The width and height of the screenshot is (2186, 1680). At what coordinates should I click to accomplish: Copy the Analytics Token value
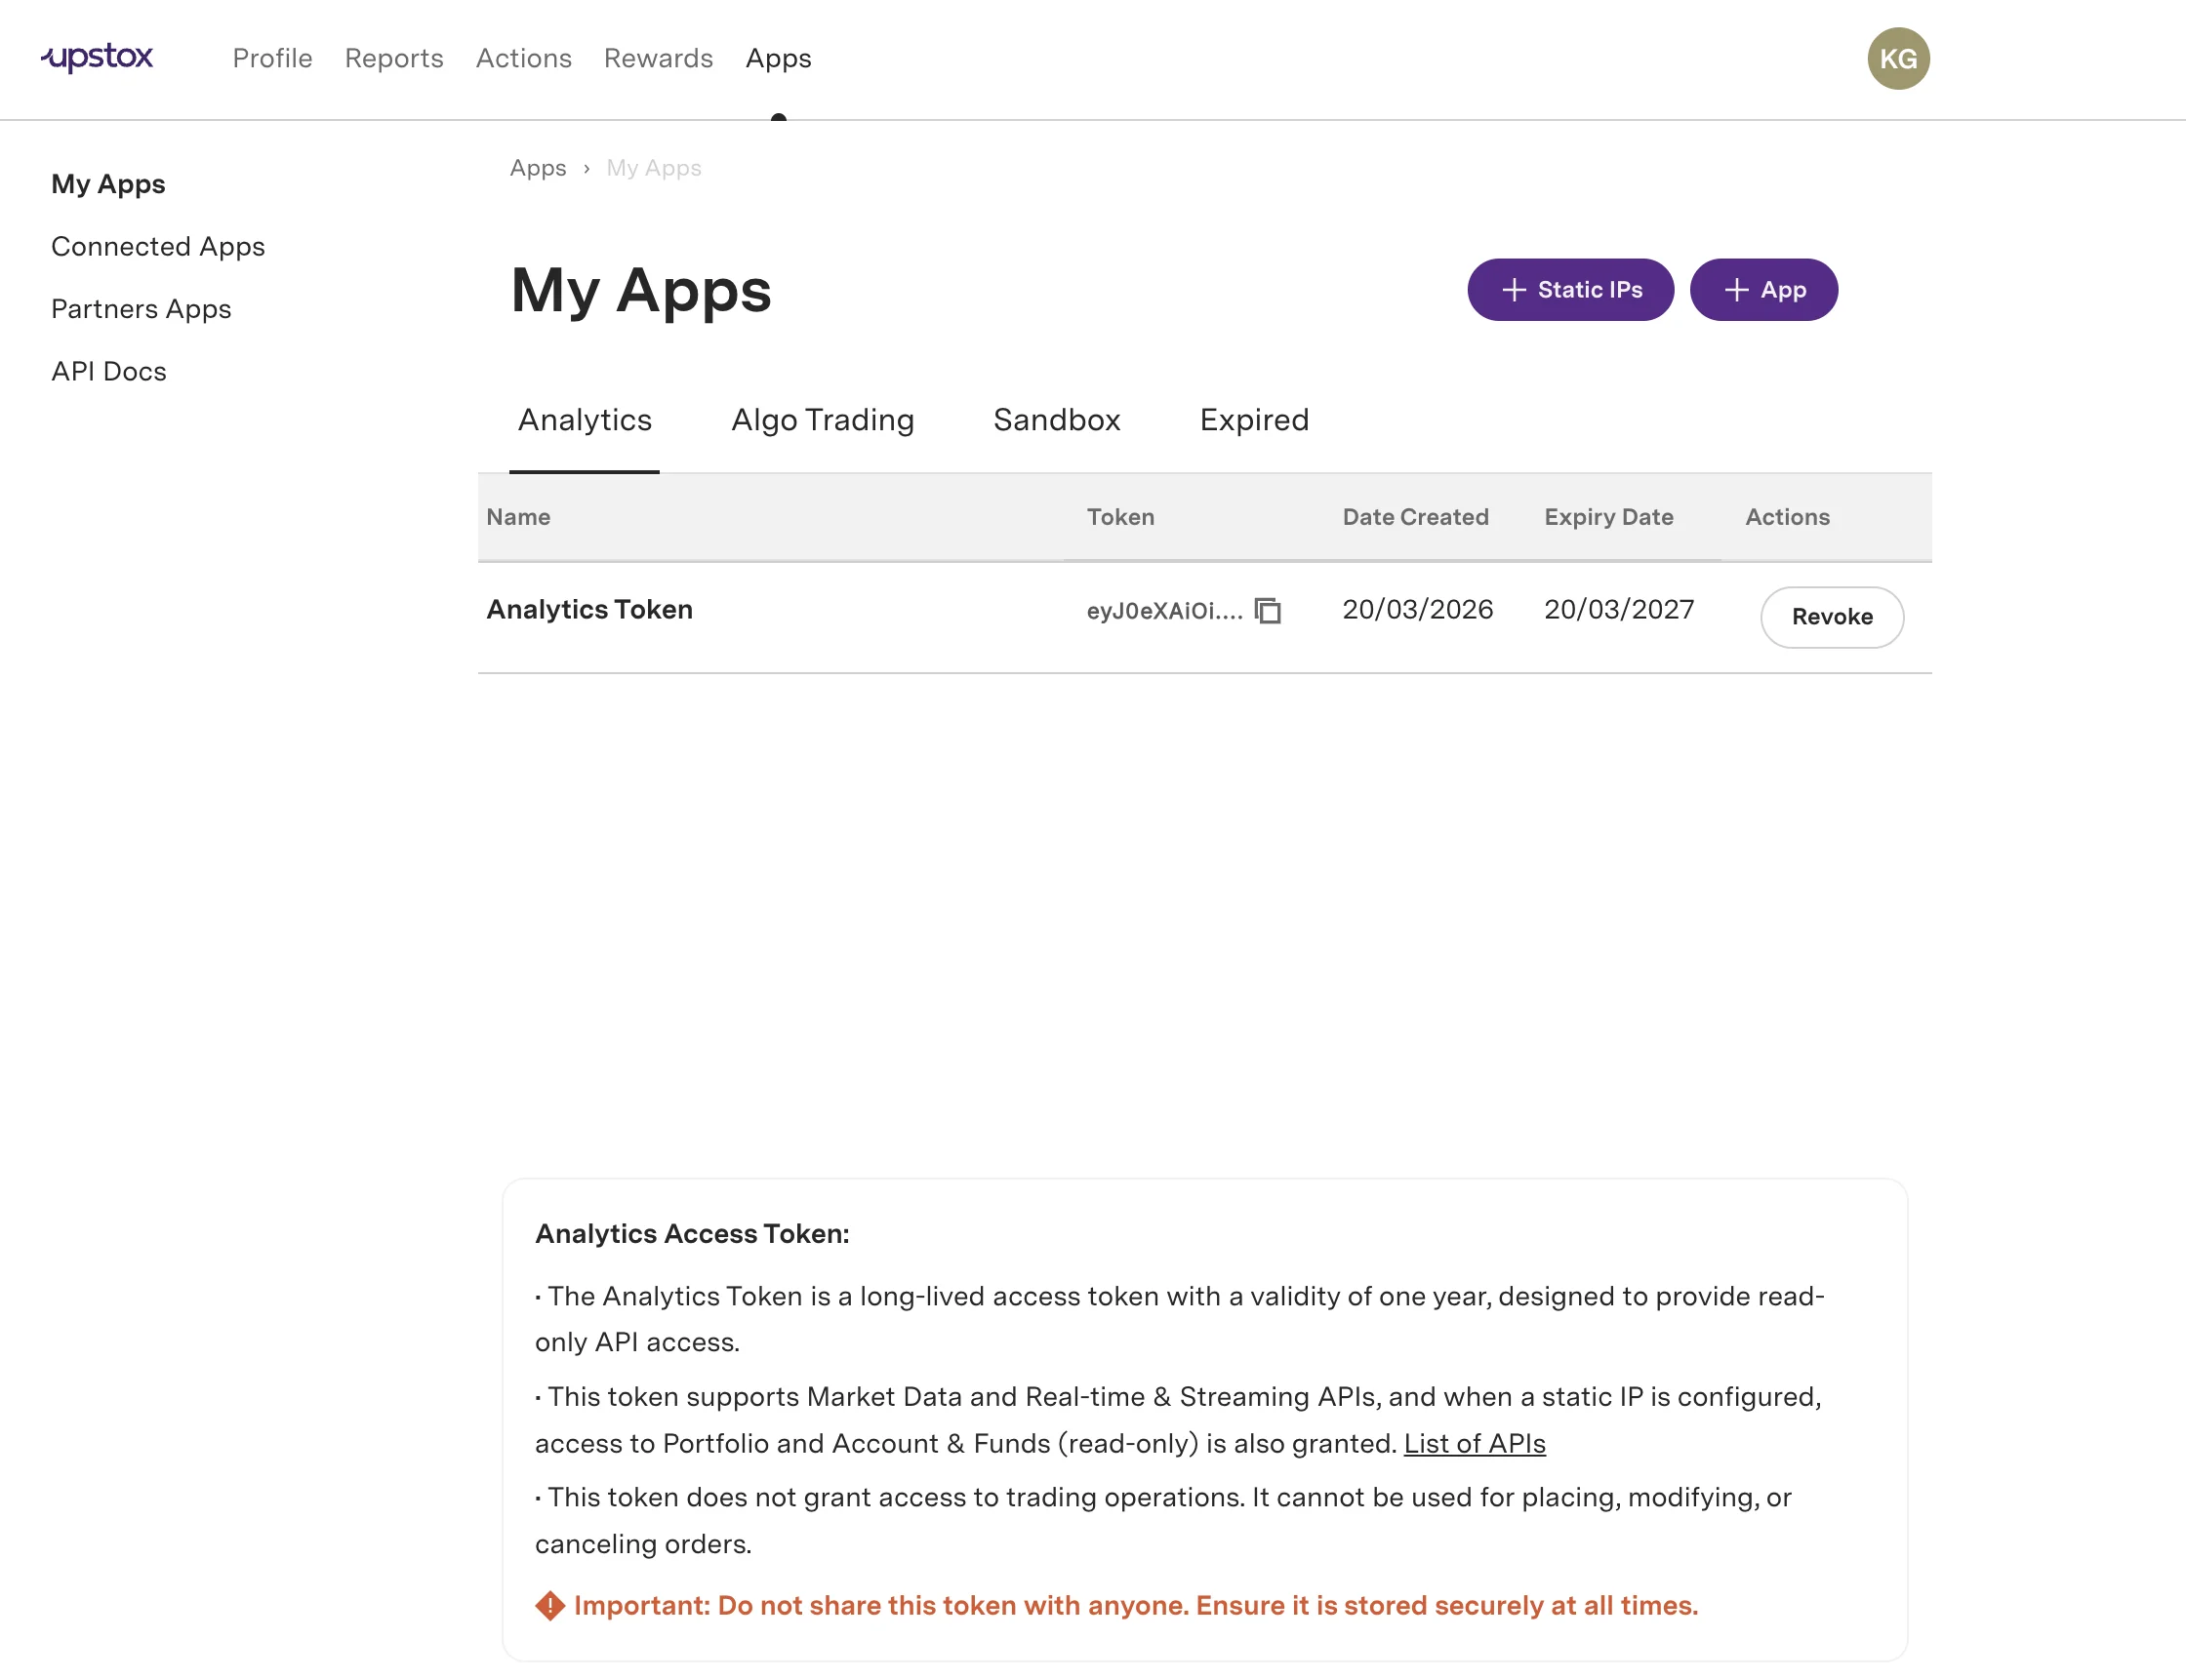[x=1267, y=610]
